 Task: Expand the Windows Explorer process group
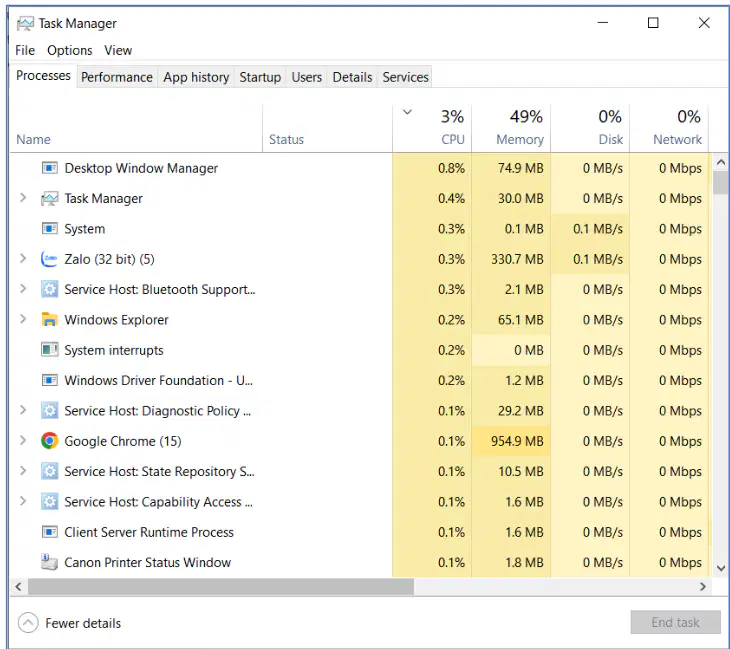coord(23,319)
